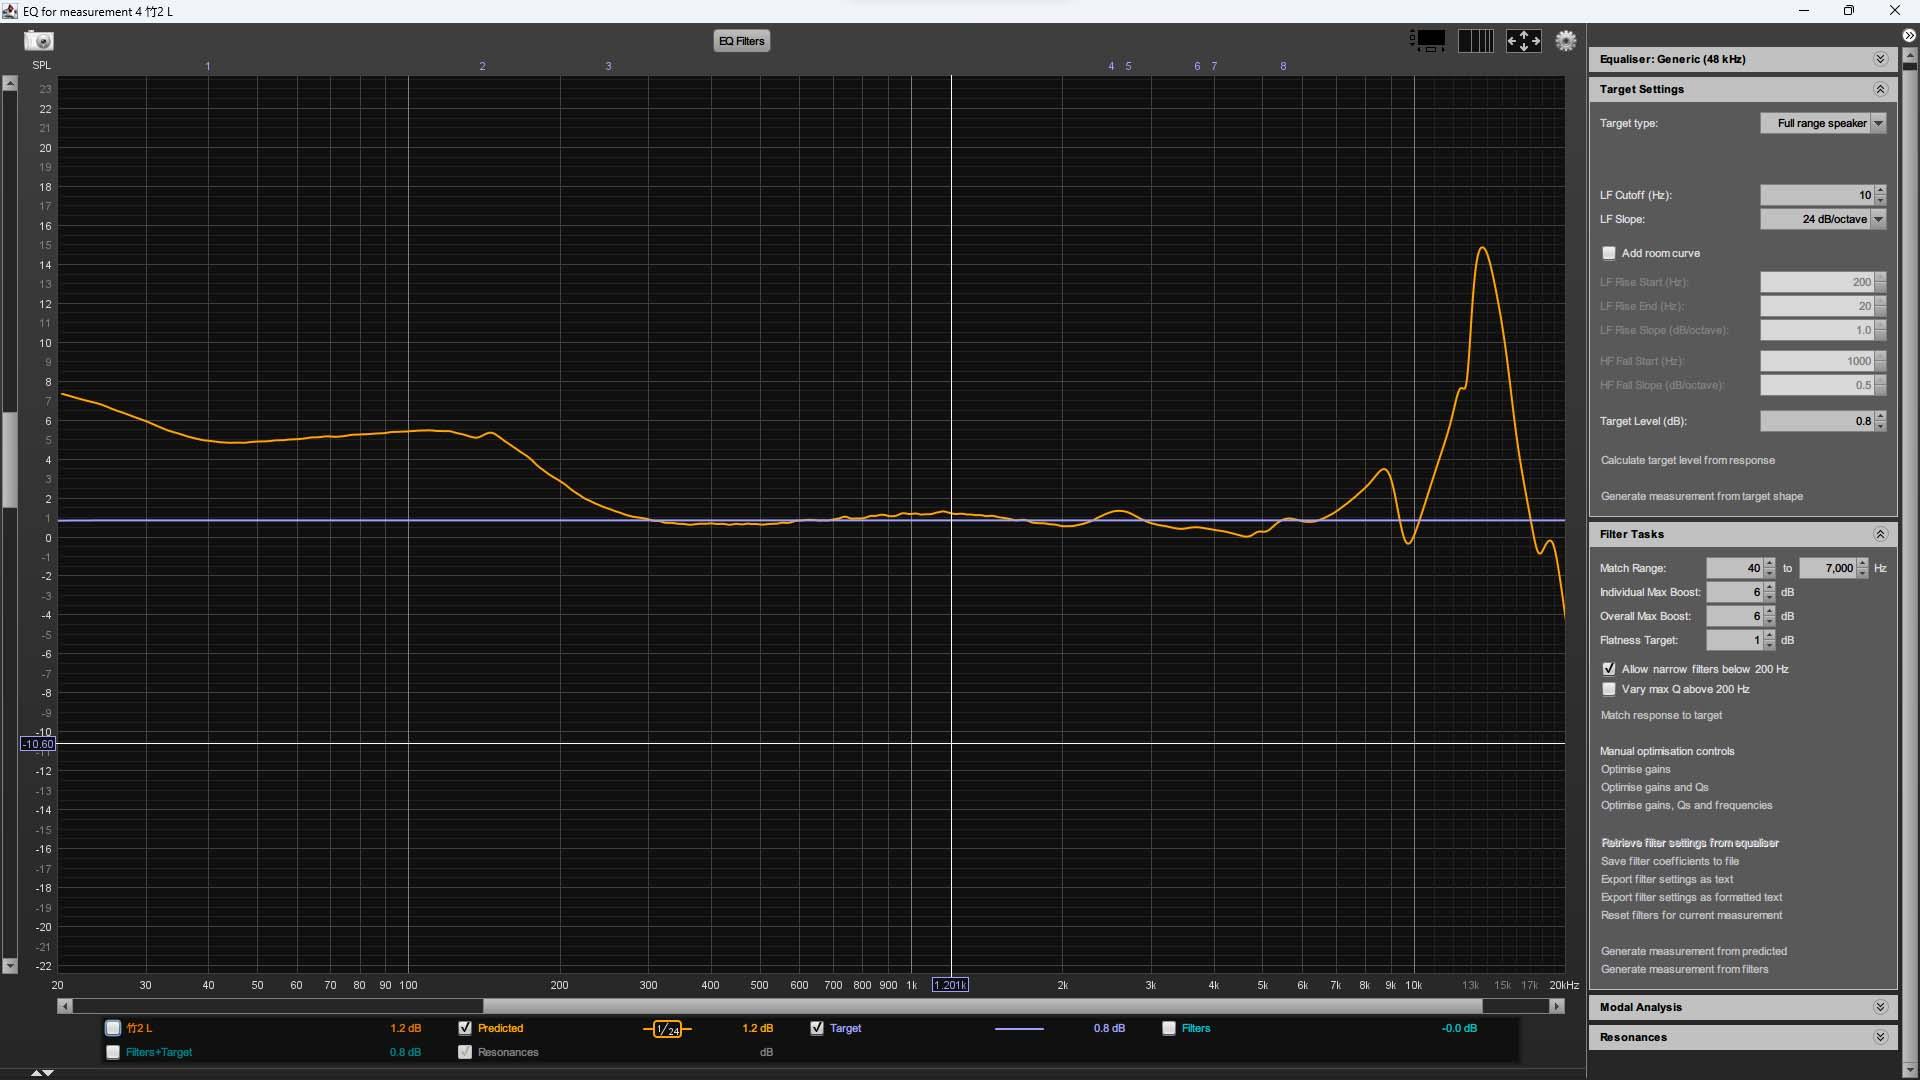This screenshot has height=1080, width=1920.
Task: Open the graph limits icon
Action: pyautogui.click(x=1428, y=41)
